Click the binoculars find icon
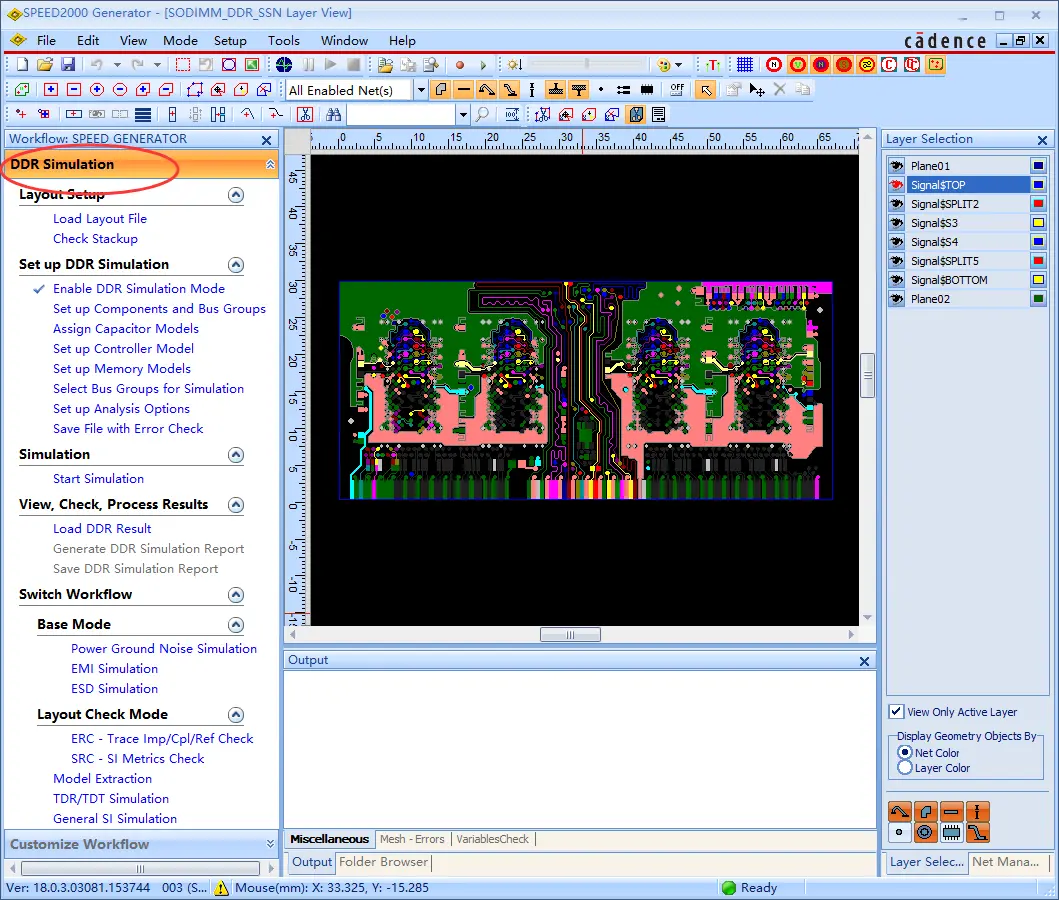 coord(333,115)
